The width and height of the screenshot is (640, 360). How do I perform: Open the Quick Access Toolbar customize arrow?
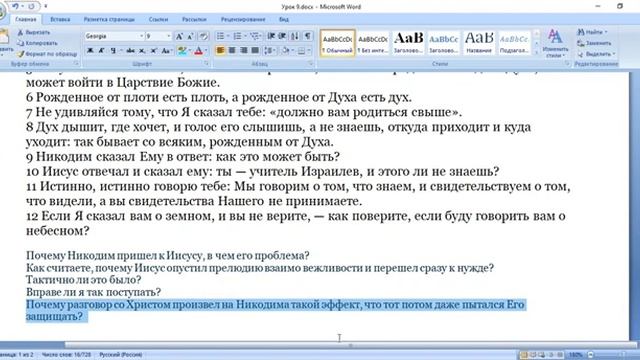click(46, 6)
